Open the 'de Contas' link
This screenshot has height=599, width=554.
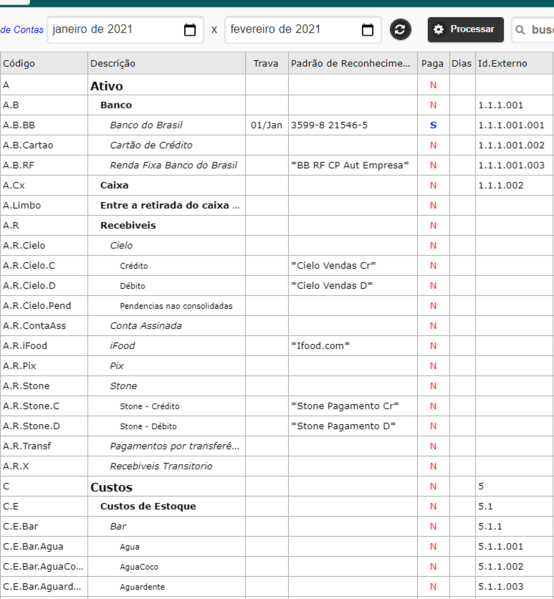pos(22,30)
